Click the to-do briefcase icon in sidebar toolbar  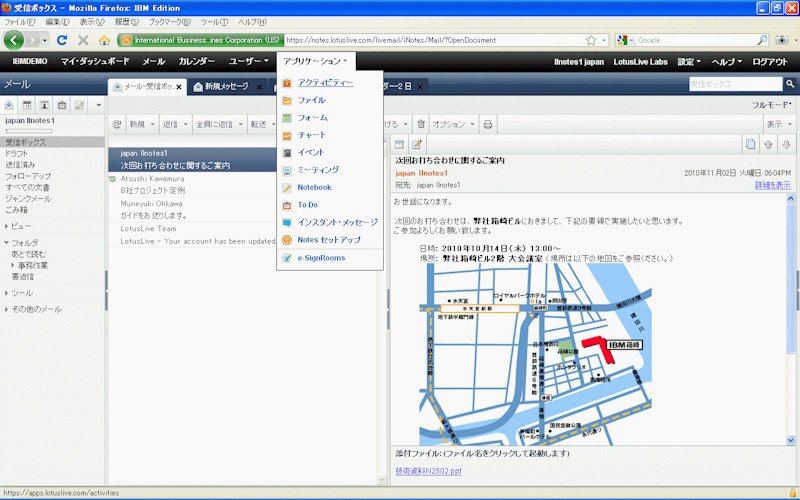pos(62,105)
